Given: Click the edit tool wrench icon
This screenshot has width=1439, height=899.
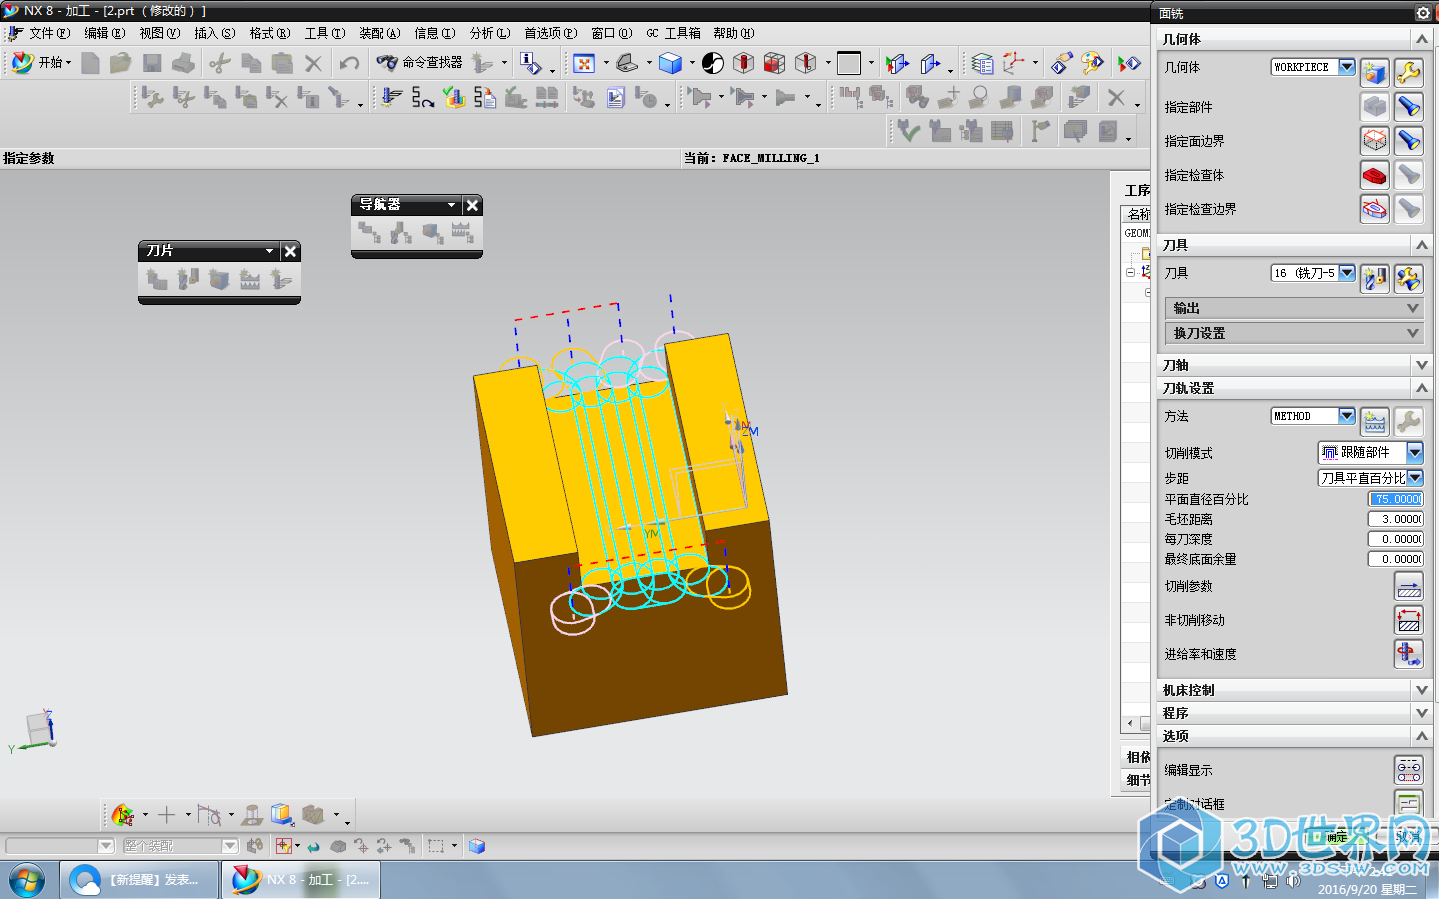Looking at the screenshot, I should pos(1409,278).
